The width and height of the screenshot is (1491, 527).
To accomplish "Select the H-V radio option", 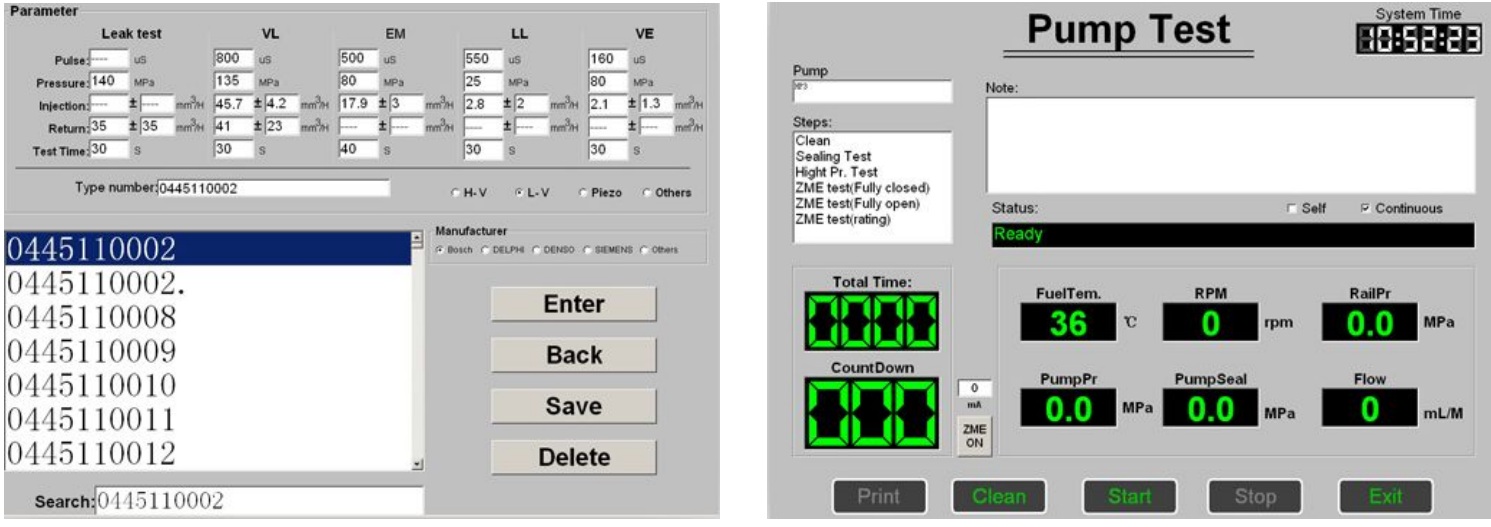I will pyautogui.click(x=456, y=192).
